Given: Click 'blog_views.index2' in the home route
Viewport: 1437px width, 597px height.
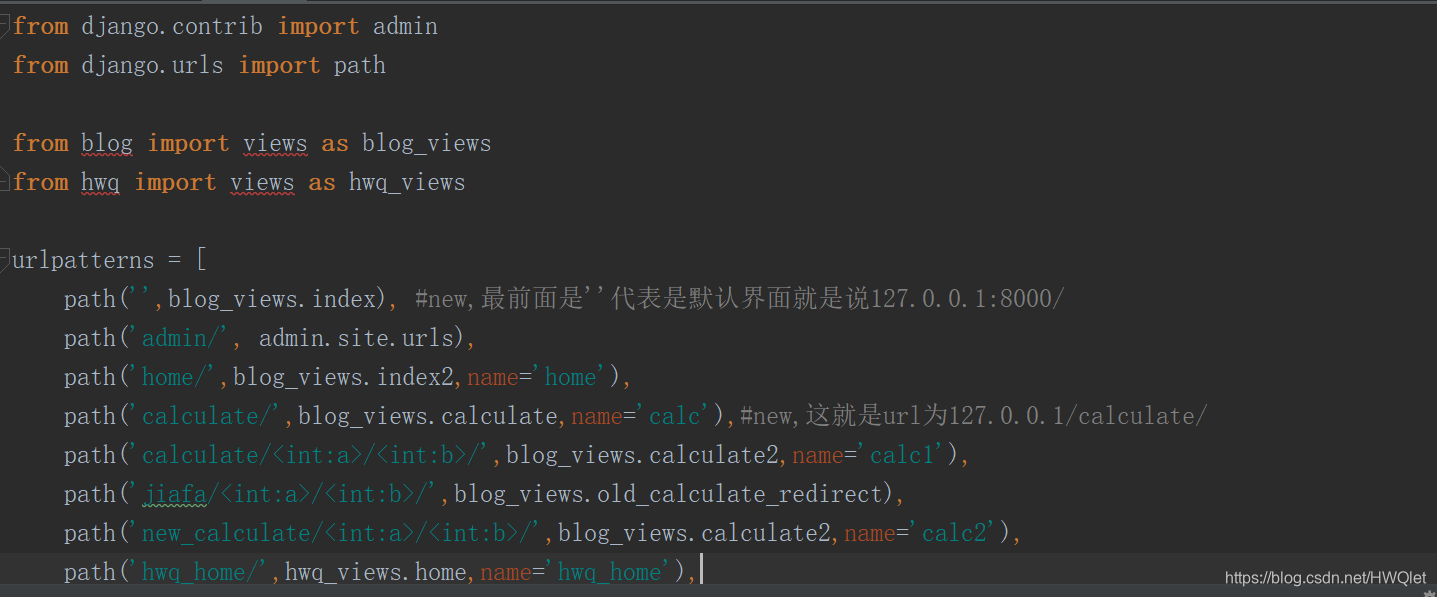Looking at the screenshot, I should coord(343,377).
